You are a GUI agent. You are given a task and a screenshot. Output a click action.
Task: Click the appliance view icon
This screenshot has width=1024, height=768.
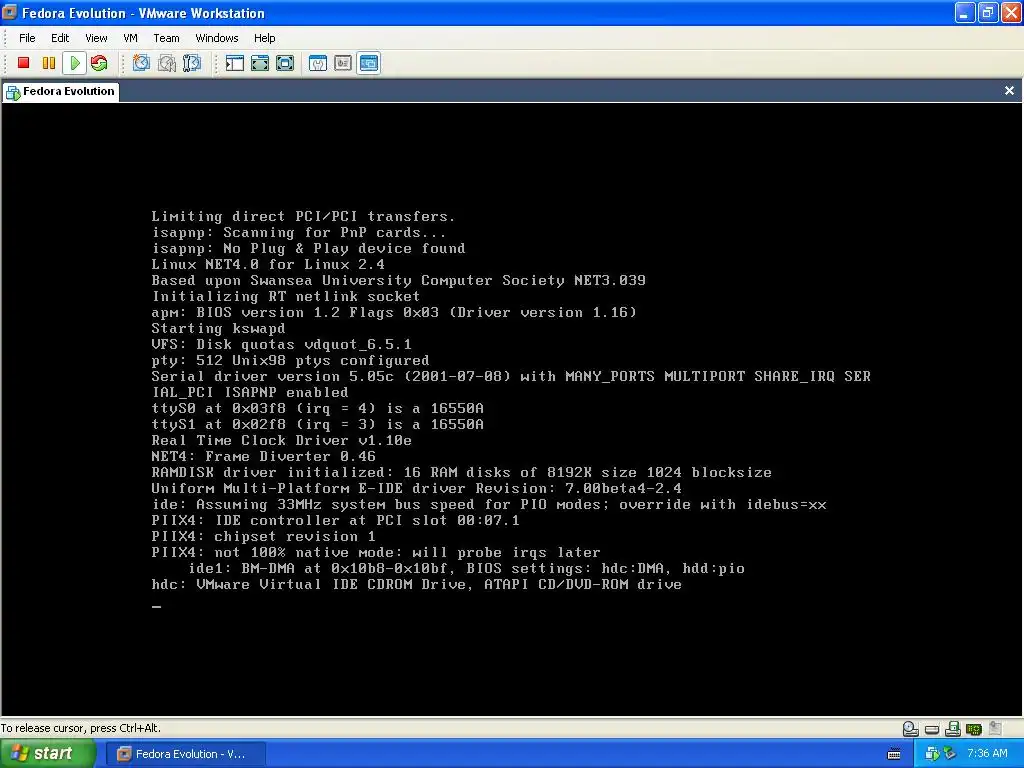[343, 63]
